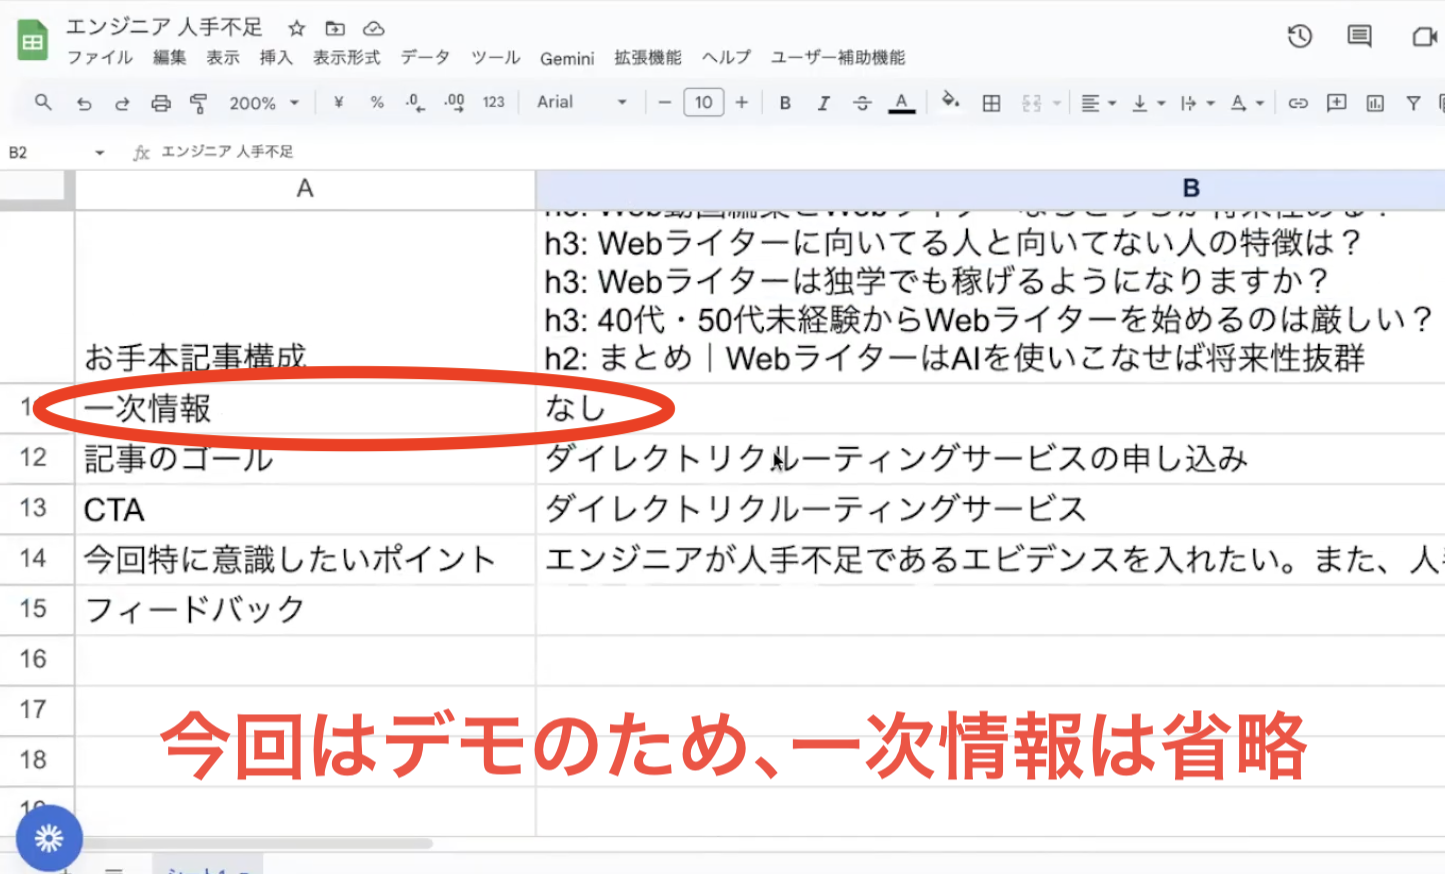Insert a chart
1445x874 pixels.
(x=1375, y=102)
